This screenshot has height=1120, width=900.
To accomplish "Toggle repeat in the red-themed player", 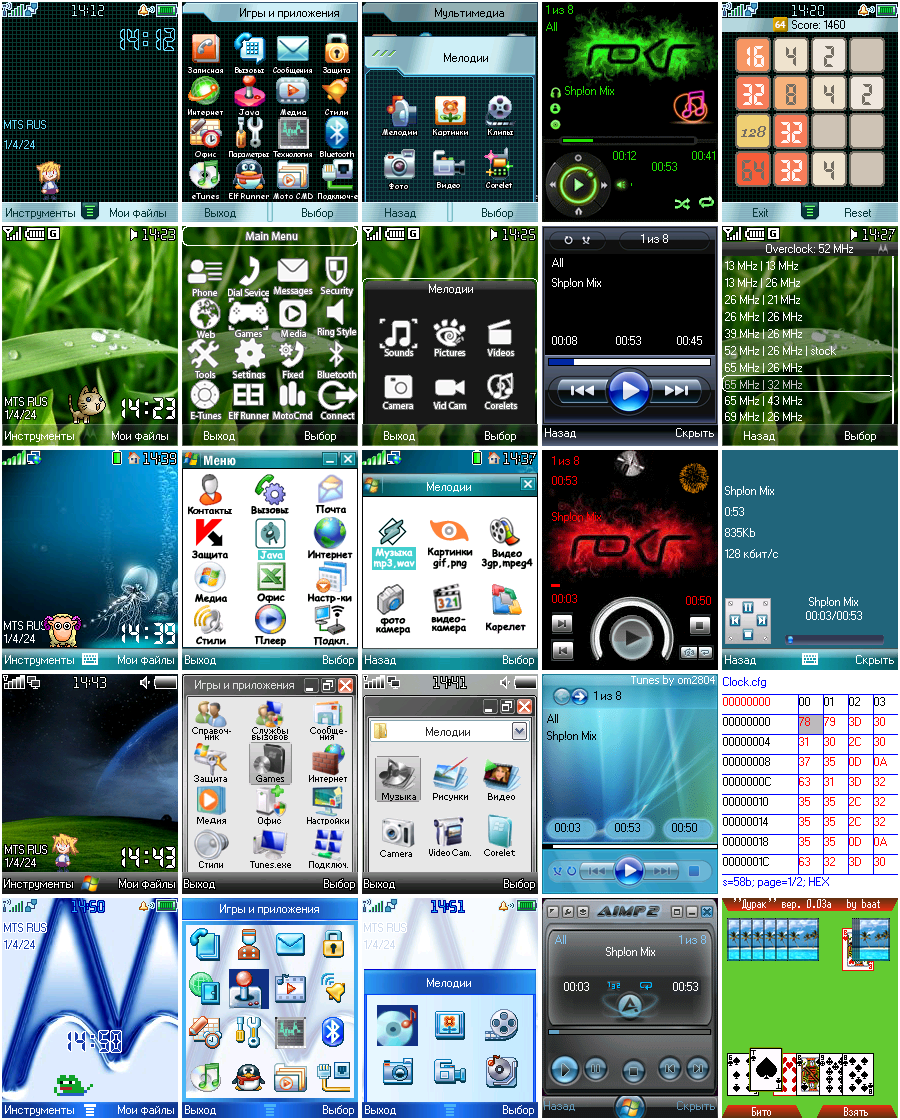I will [705, 652].
